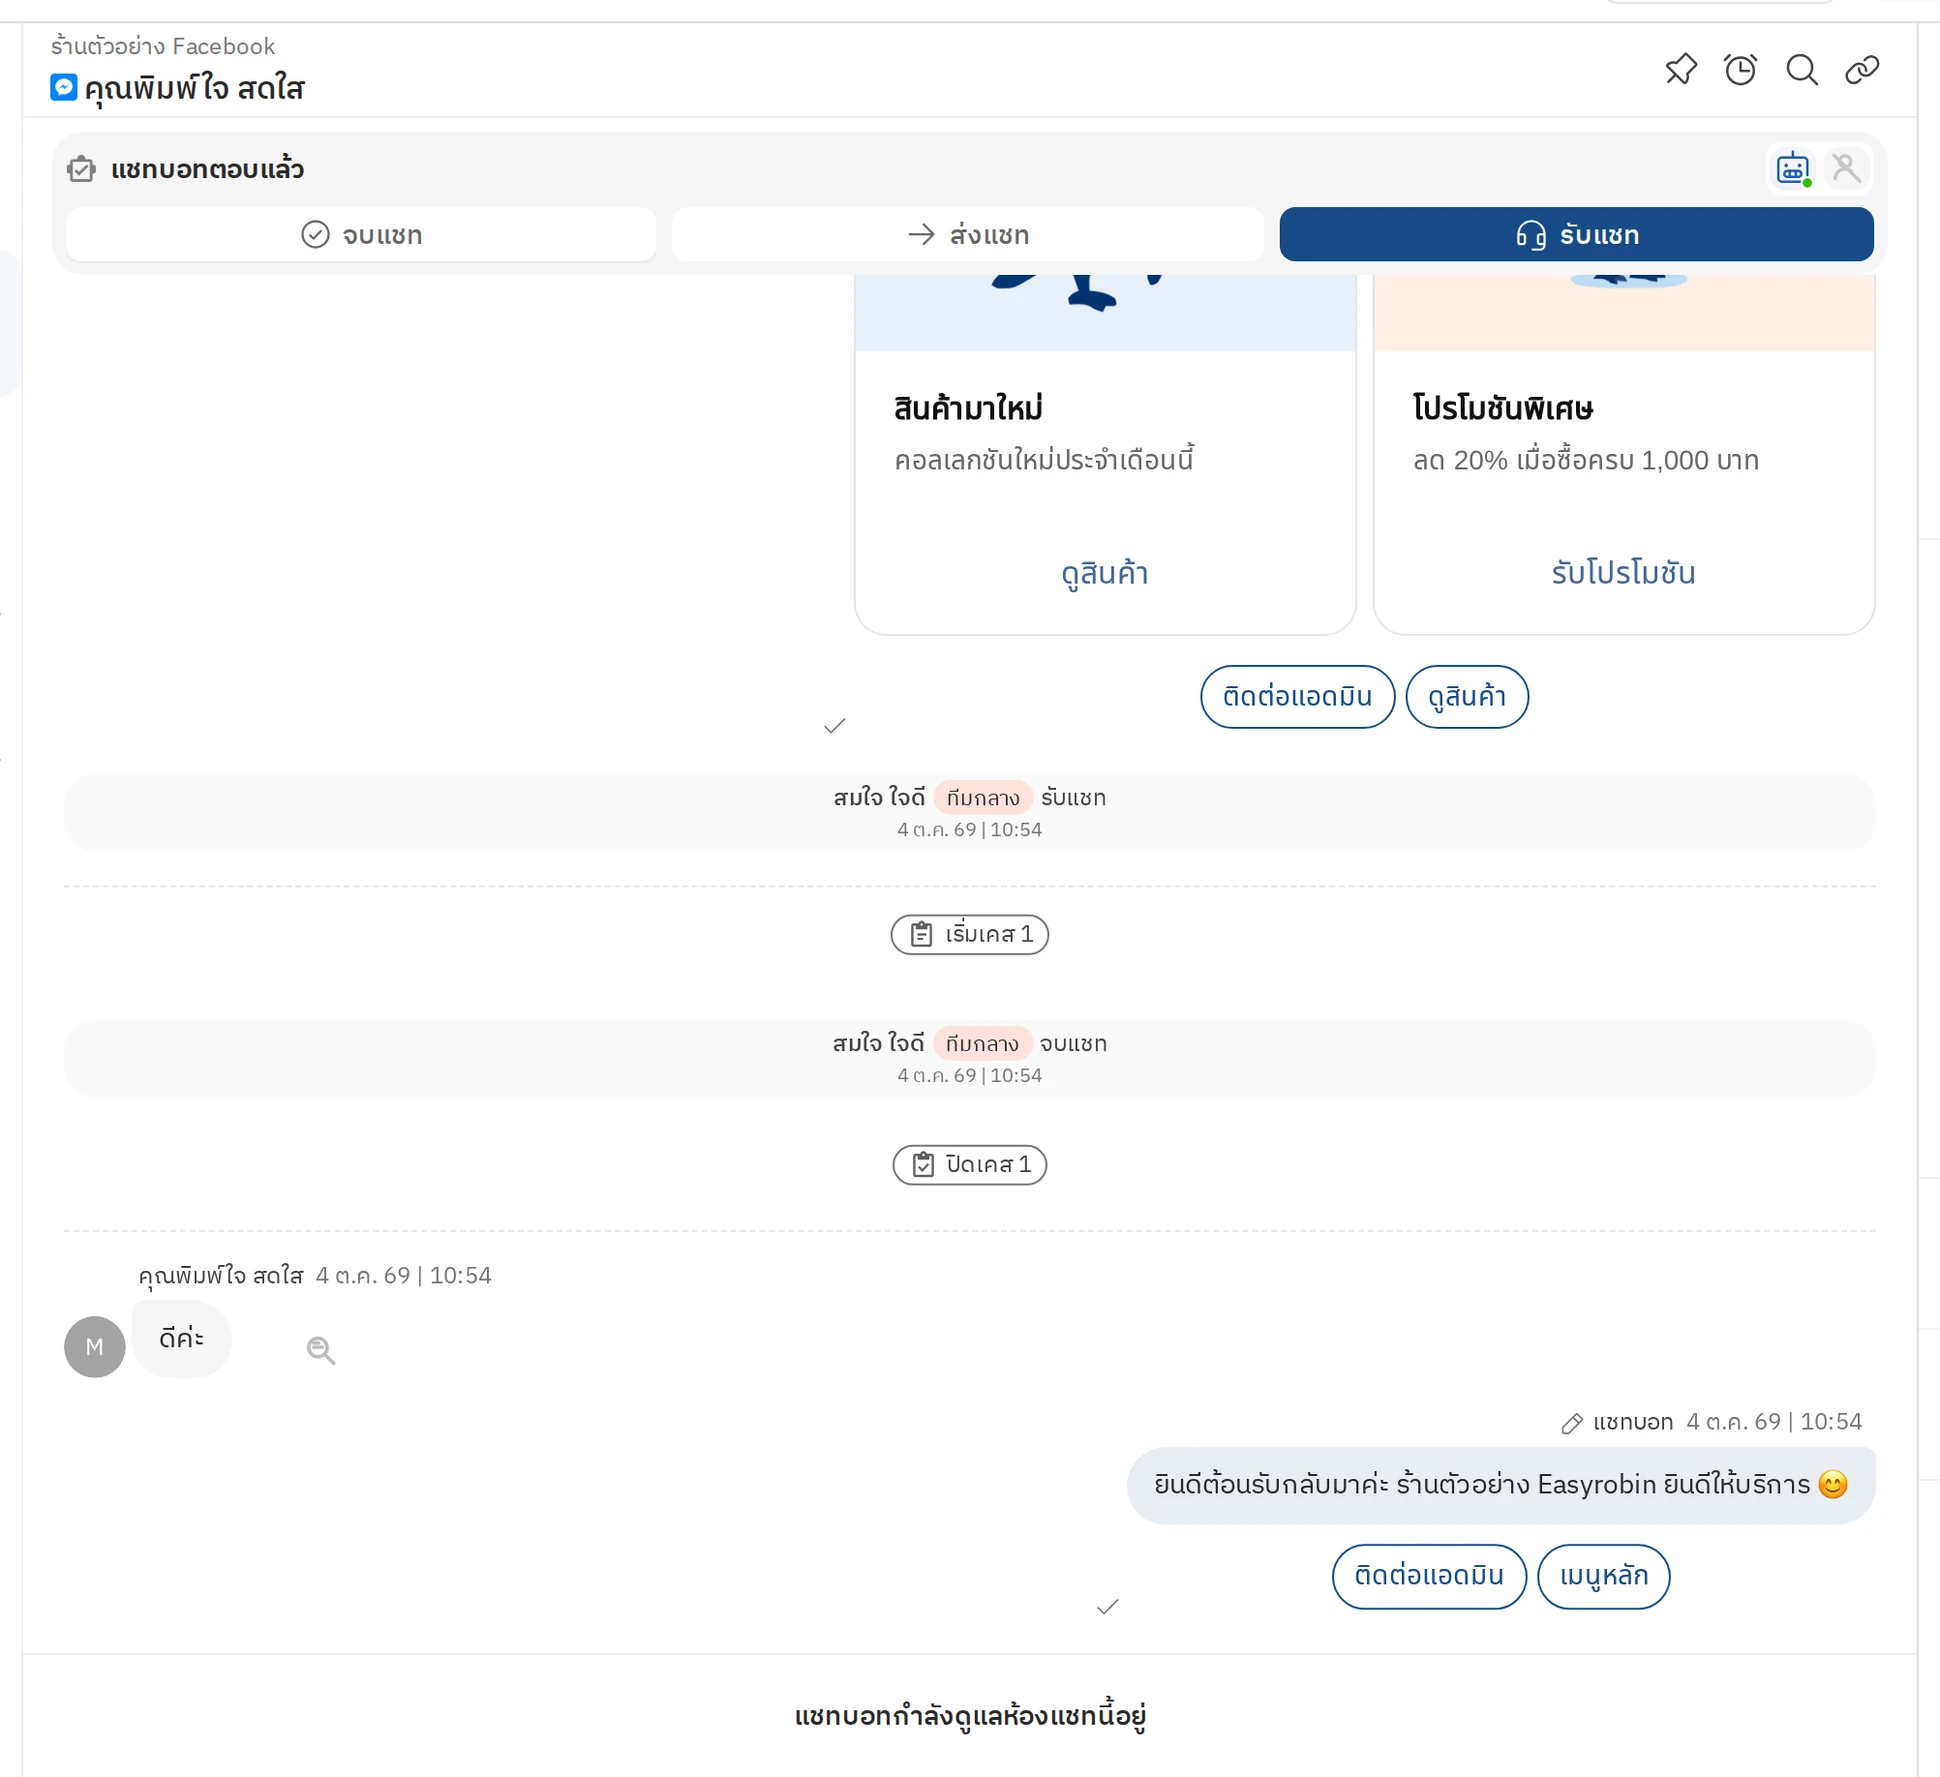Click the สินค้ามาใหม่ card title
1940x1777 pixels.
[x=968, y=408]
